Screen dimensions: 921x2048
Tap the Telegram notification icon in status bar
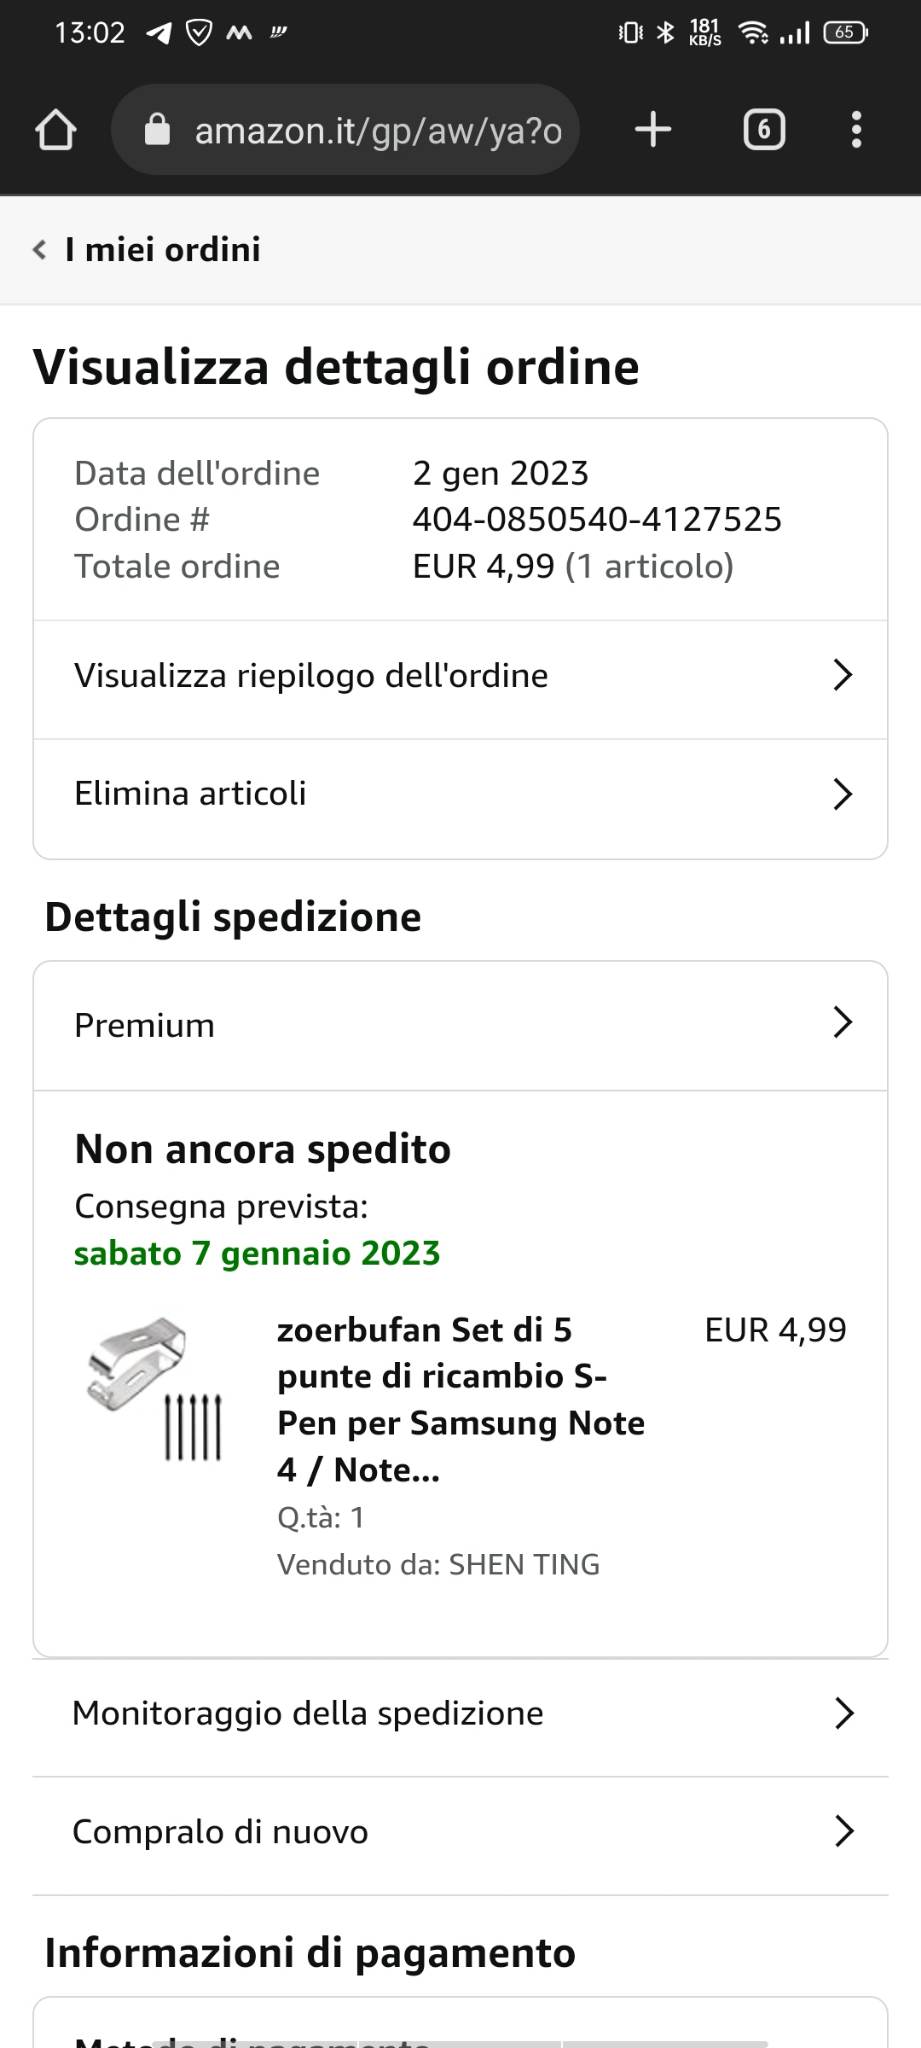point(158,33)
